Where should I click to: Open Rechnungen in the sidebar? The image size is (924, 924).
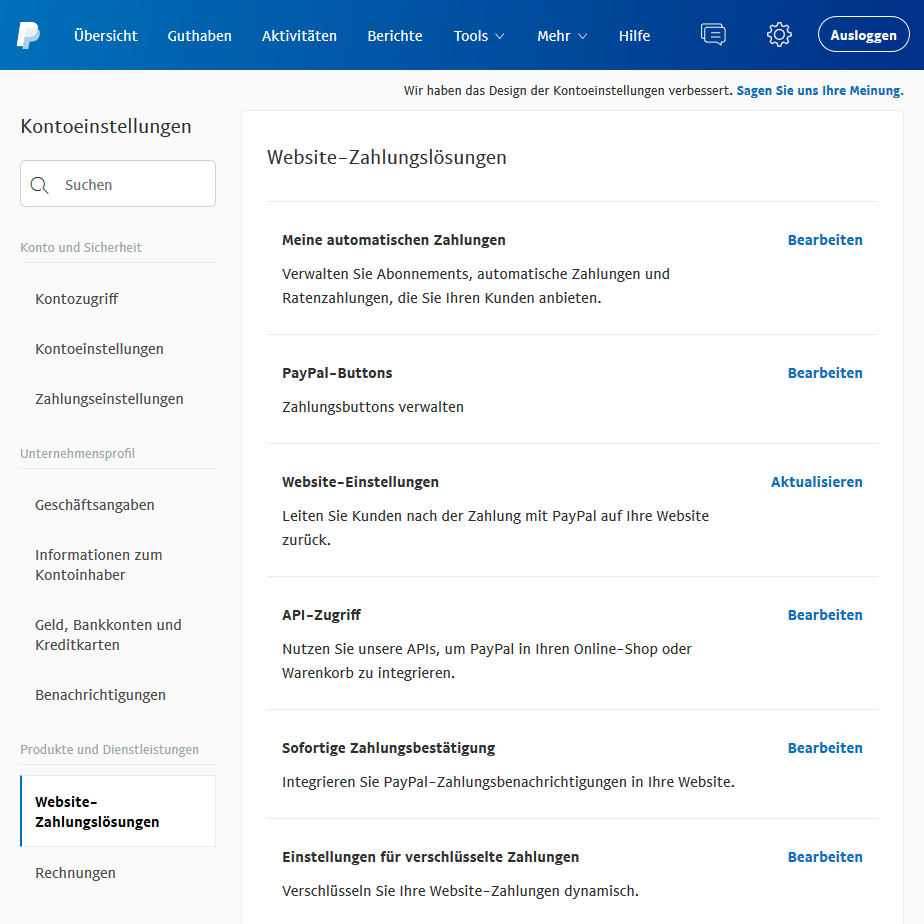coord(75,873)
